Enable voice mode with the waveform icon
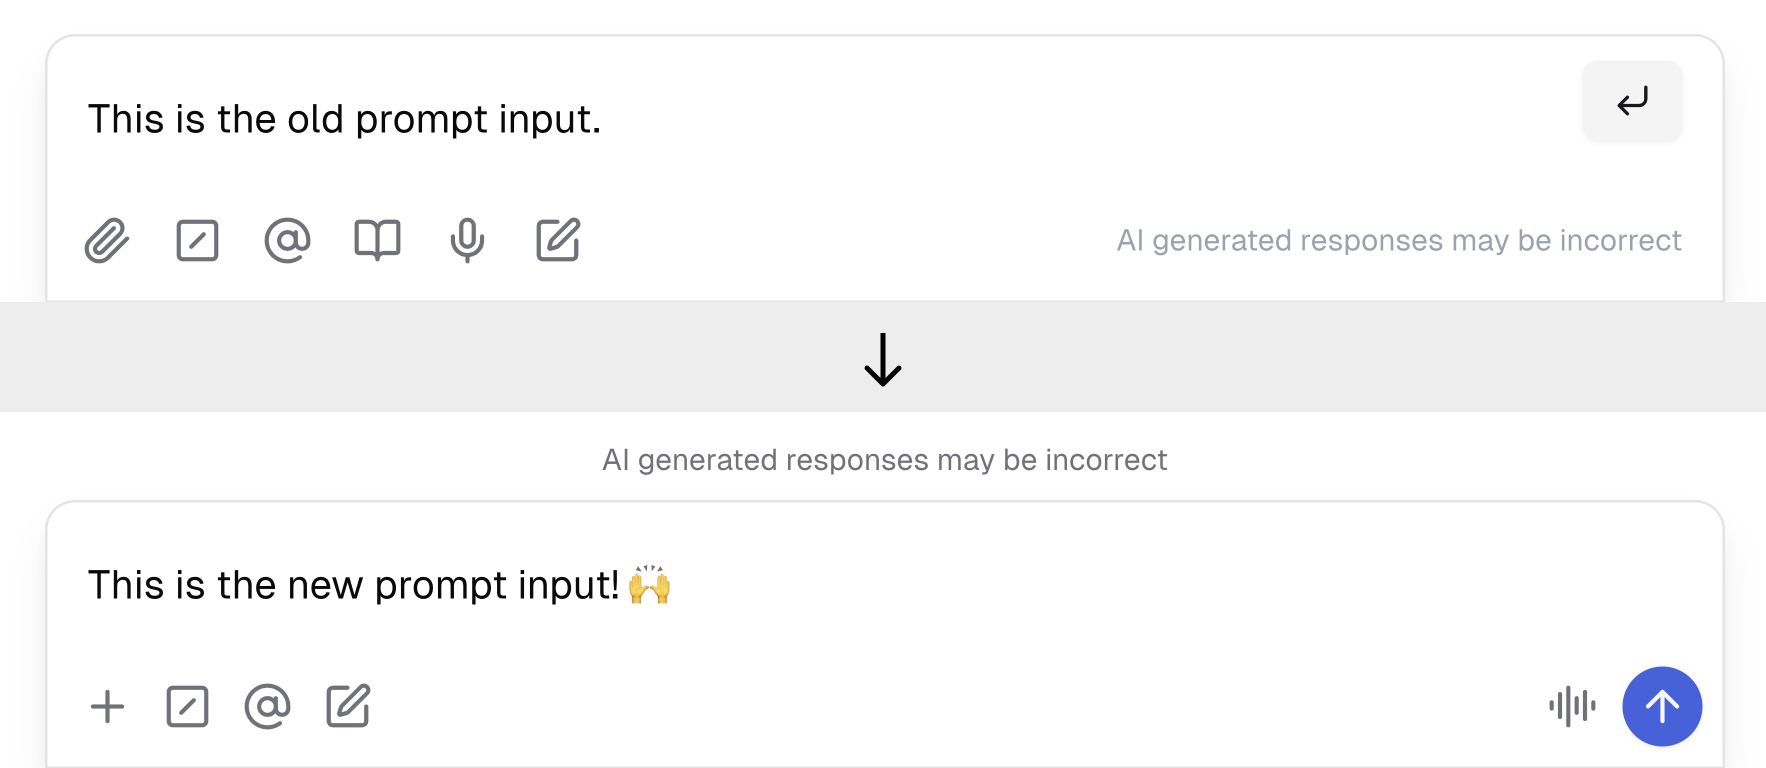The image size is (1766, 768). (1571, 706)
